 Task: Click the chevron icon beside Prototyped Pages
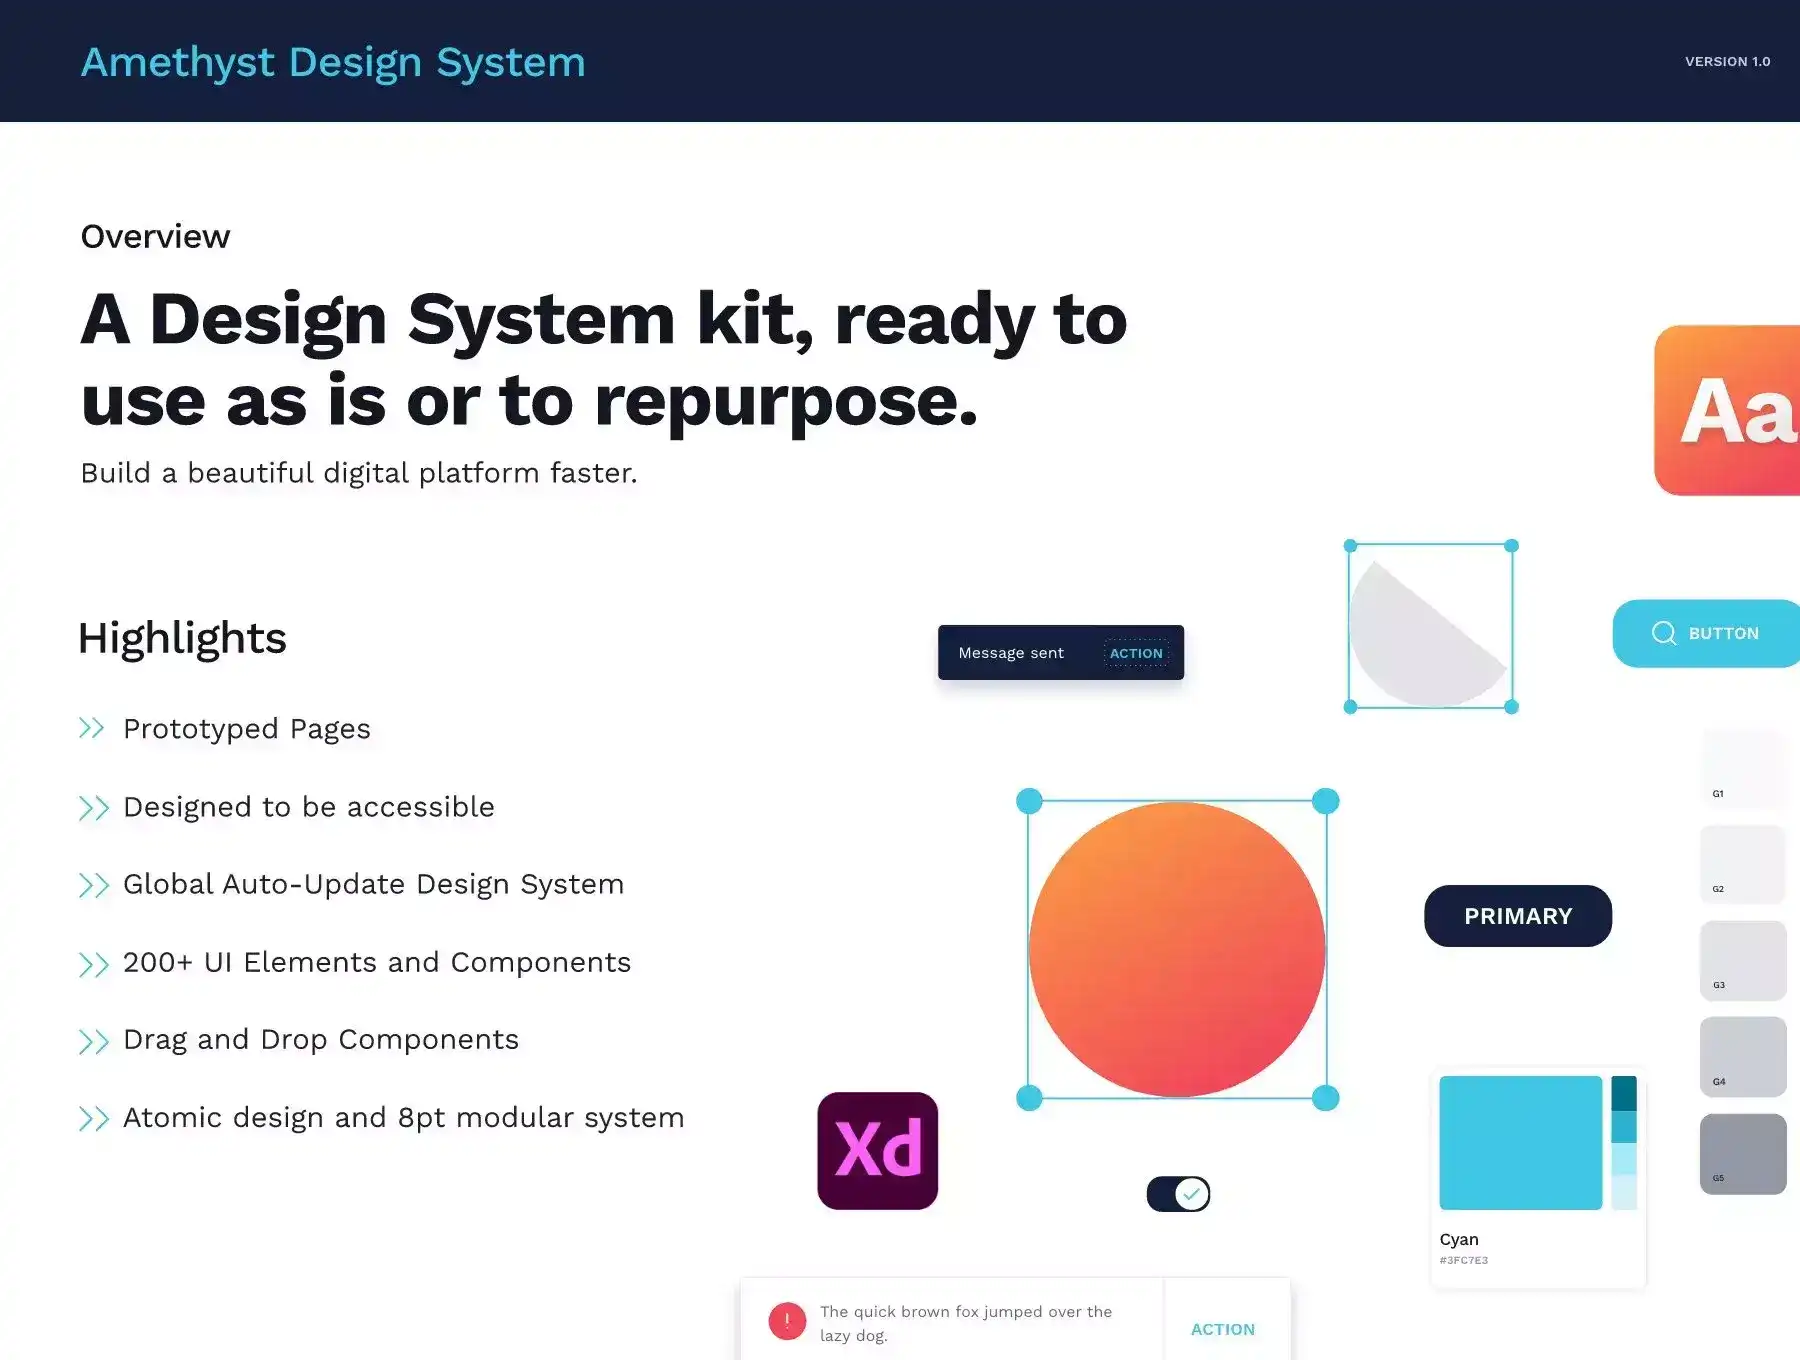tap(92, 728)
